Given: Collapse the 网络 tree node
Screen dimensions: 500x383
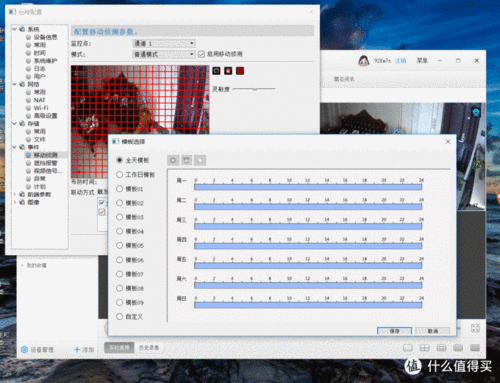Looking at the screenshot, I should [x=14, y=84].
